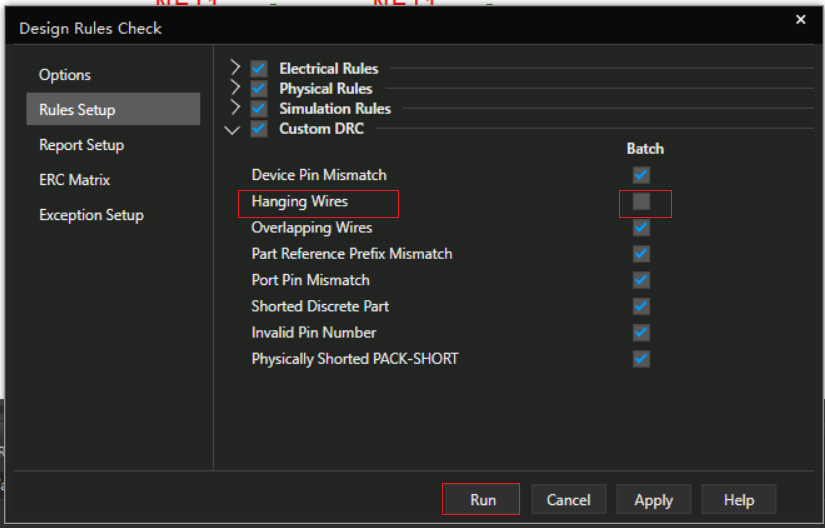Expand the Physical Rules section
825x528 pixels.
pos(235,88)
